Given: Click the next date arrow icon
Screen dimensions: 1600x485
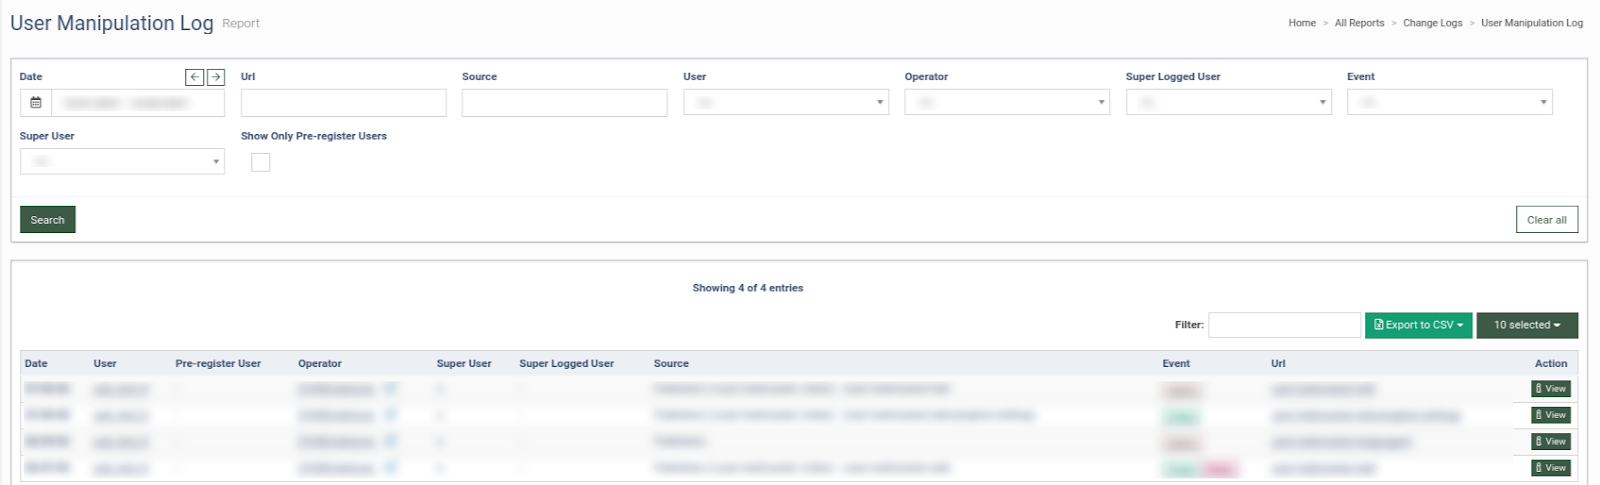Looking at the screenshot, I should tap(215, 77).
